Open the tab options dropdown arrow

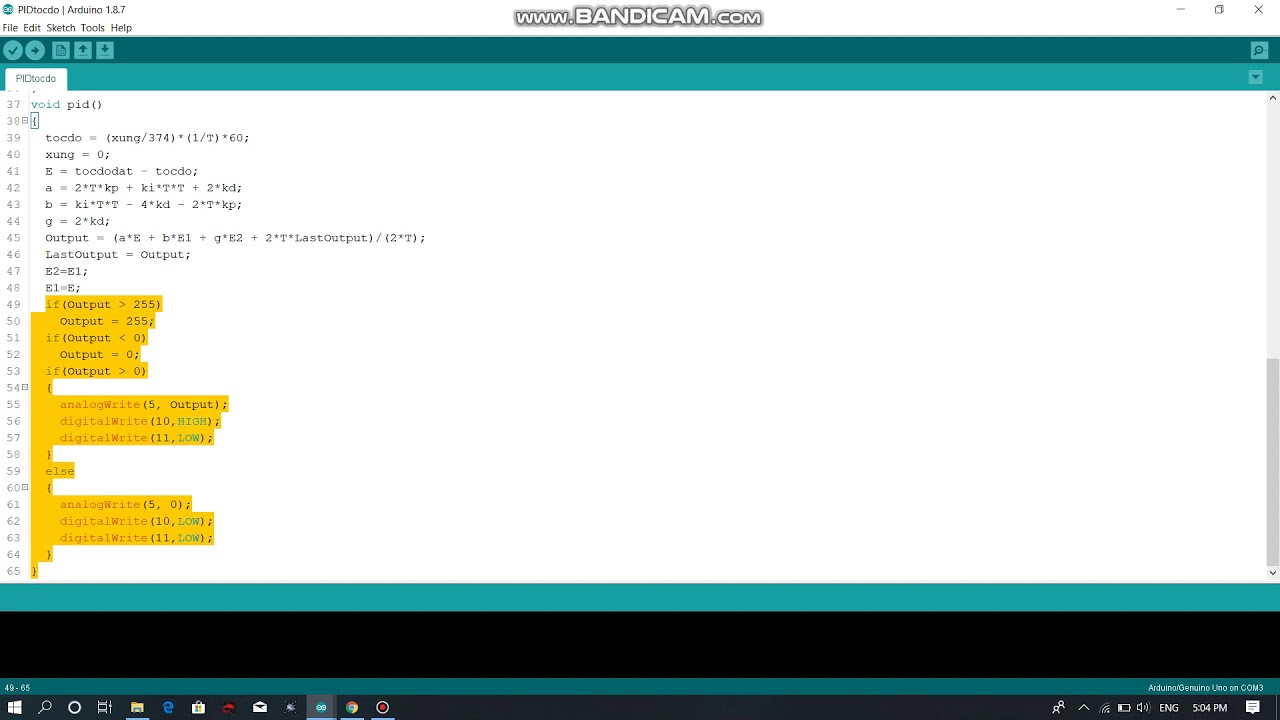point(1256,77)
